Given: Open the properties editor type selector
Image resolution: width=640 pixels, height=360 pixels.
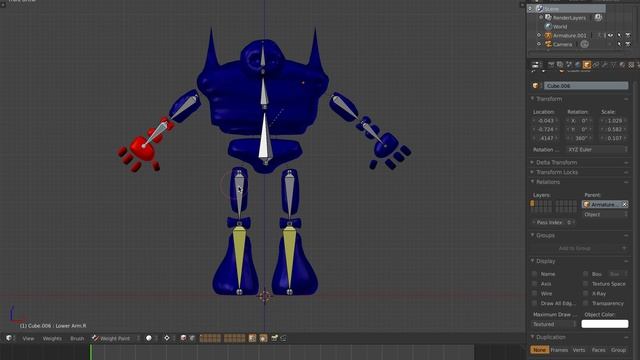Looking at the screenshot, I should click(x=536, y=65).
